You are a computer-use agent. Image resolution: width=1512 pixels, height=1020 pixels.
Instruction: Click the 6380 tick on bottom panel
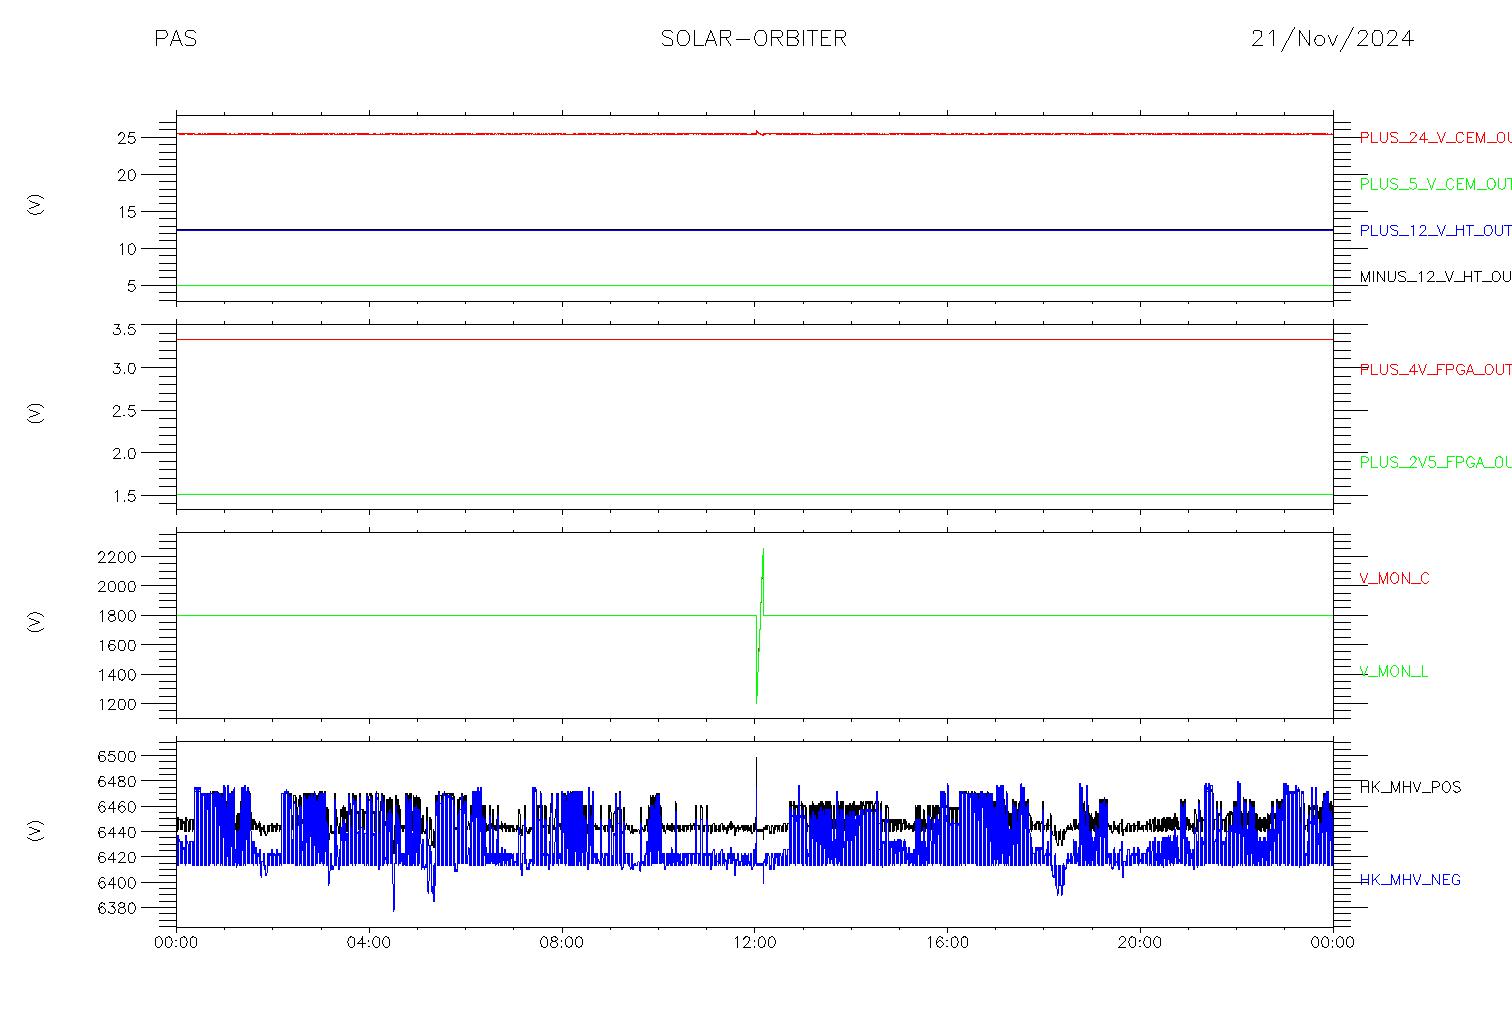coord(117,909)
